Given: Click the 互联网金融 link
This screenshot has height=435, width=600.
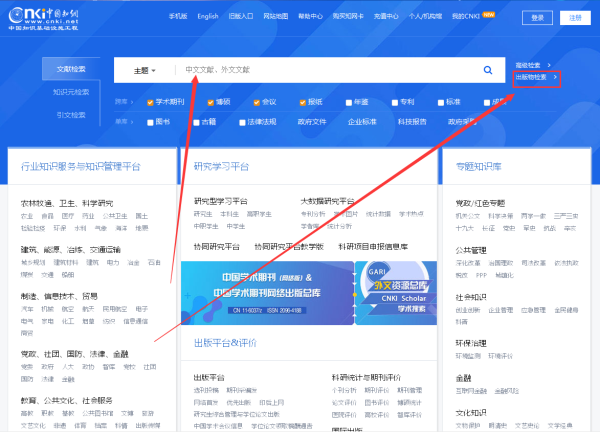Looking at the screenshot, I should (x=471, y=391).
